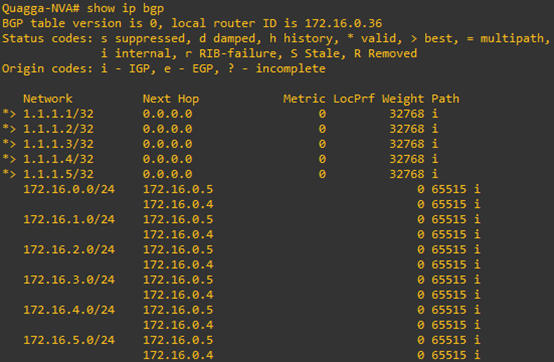Select network 1.1.1.2/32
554x362 pixels.
[58, 129]
